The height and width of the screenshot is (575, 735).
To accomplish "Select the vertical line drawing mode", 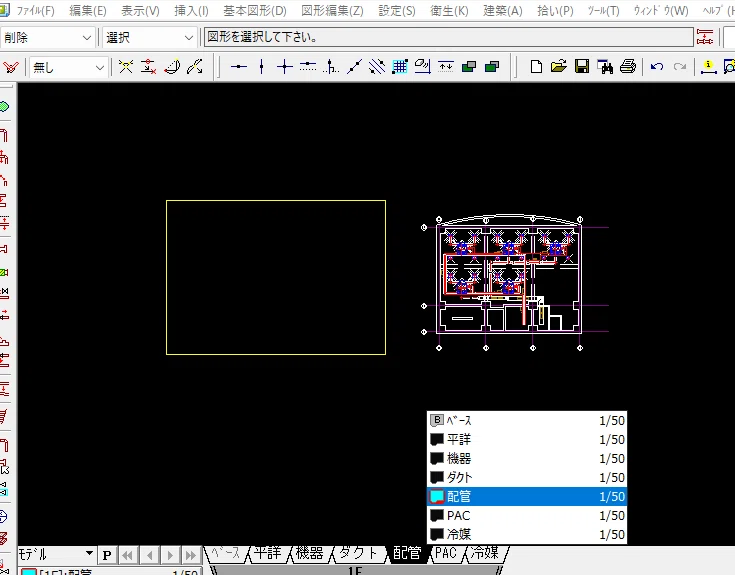I will coord(262,67).
